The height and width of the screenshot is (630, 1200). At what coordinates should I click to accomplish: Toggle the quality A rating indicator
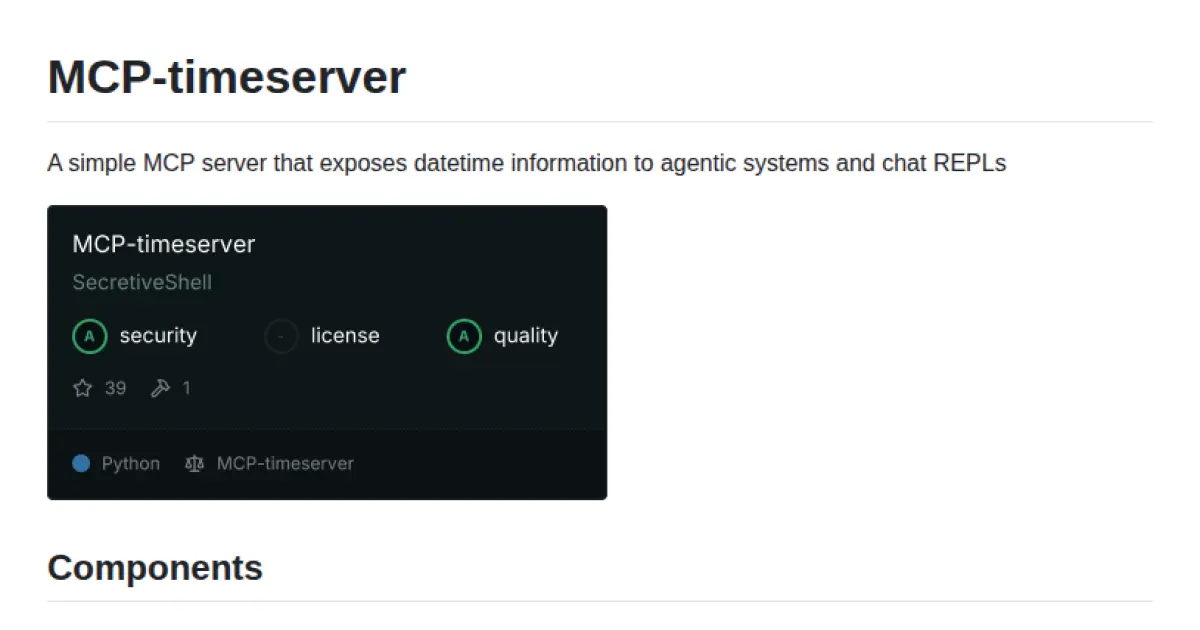click(463, 336)
